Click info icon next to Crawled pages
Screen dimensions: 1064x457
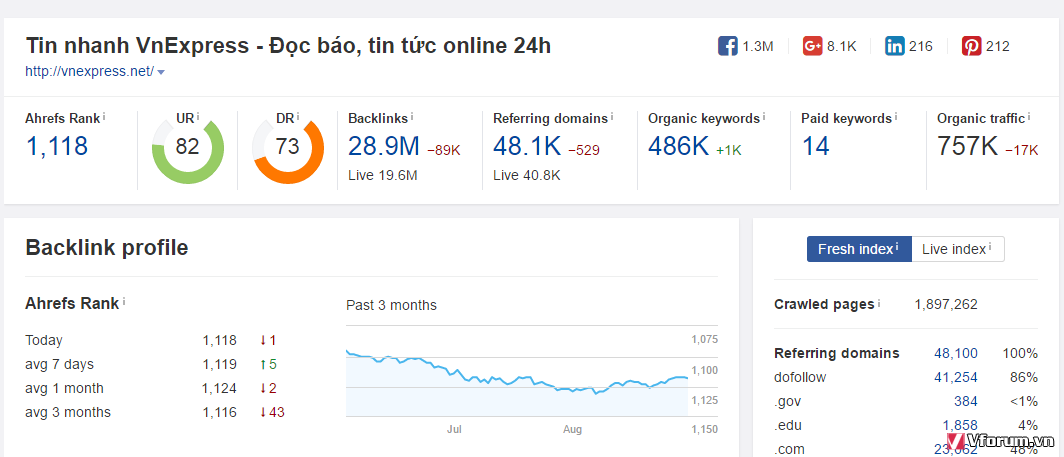[x=879, y=303]
